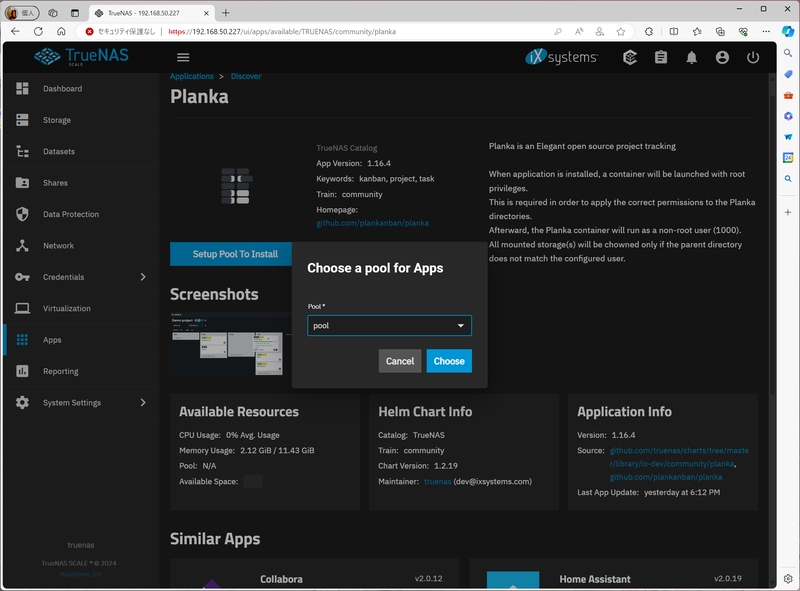Open the Reporting chart icon
The height and width of the screenshot is (591, 800).
point(22,371)
